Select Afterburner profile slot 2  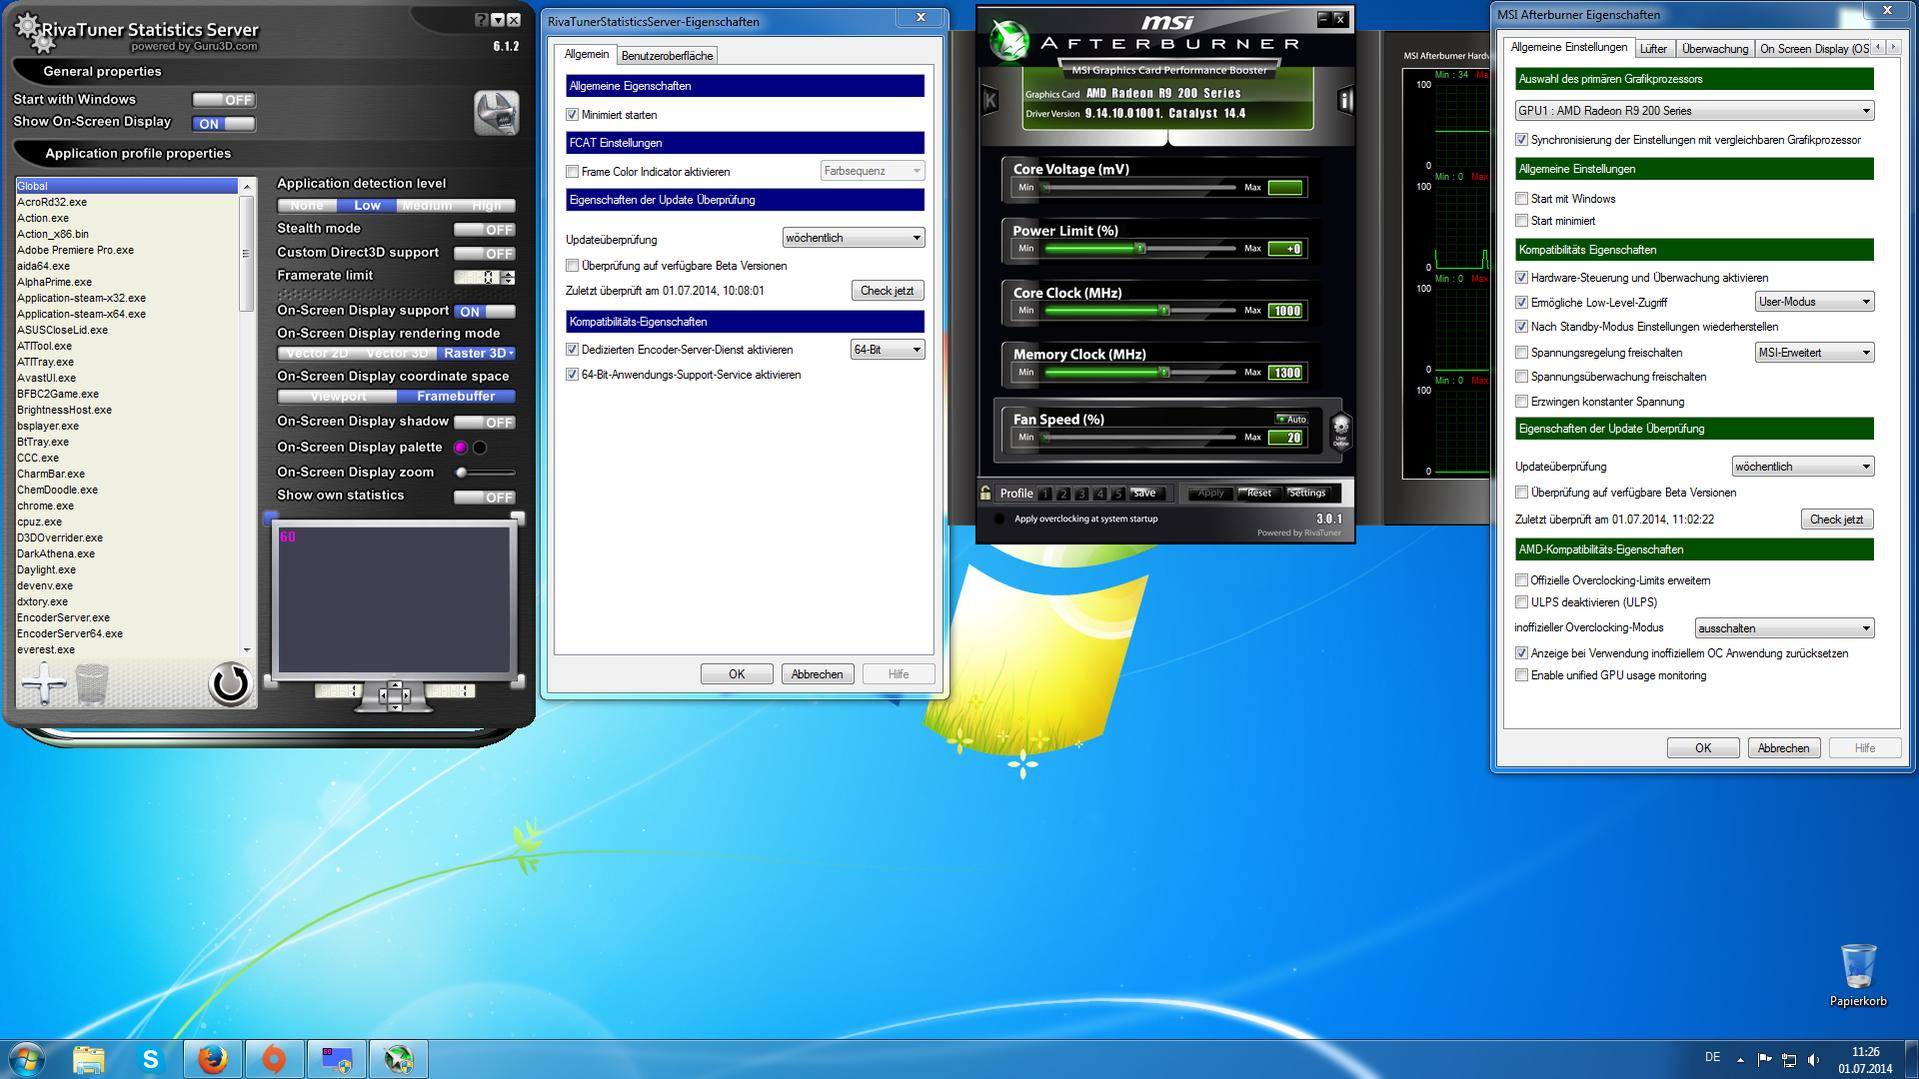tap(1063, 494)
